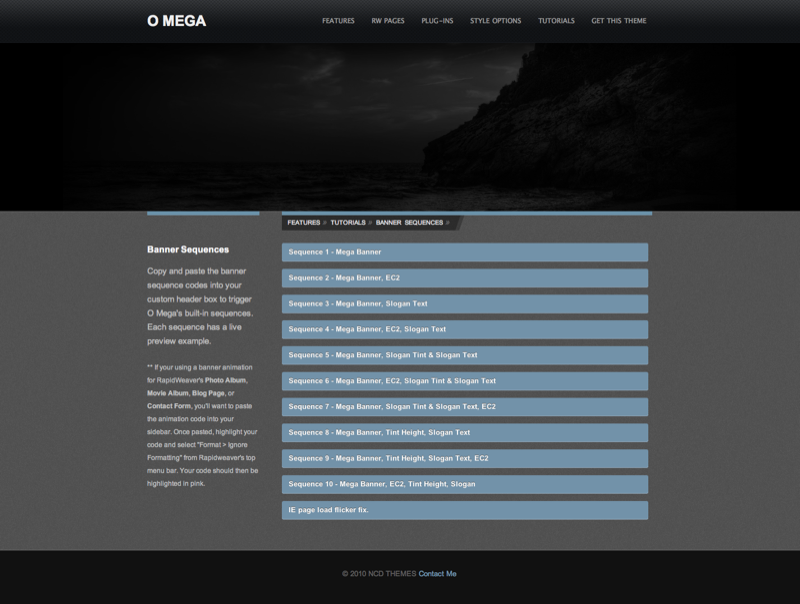Click the O MEGA site logo

176,21
